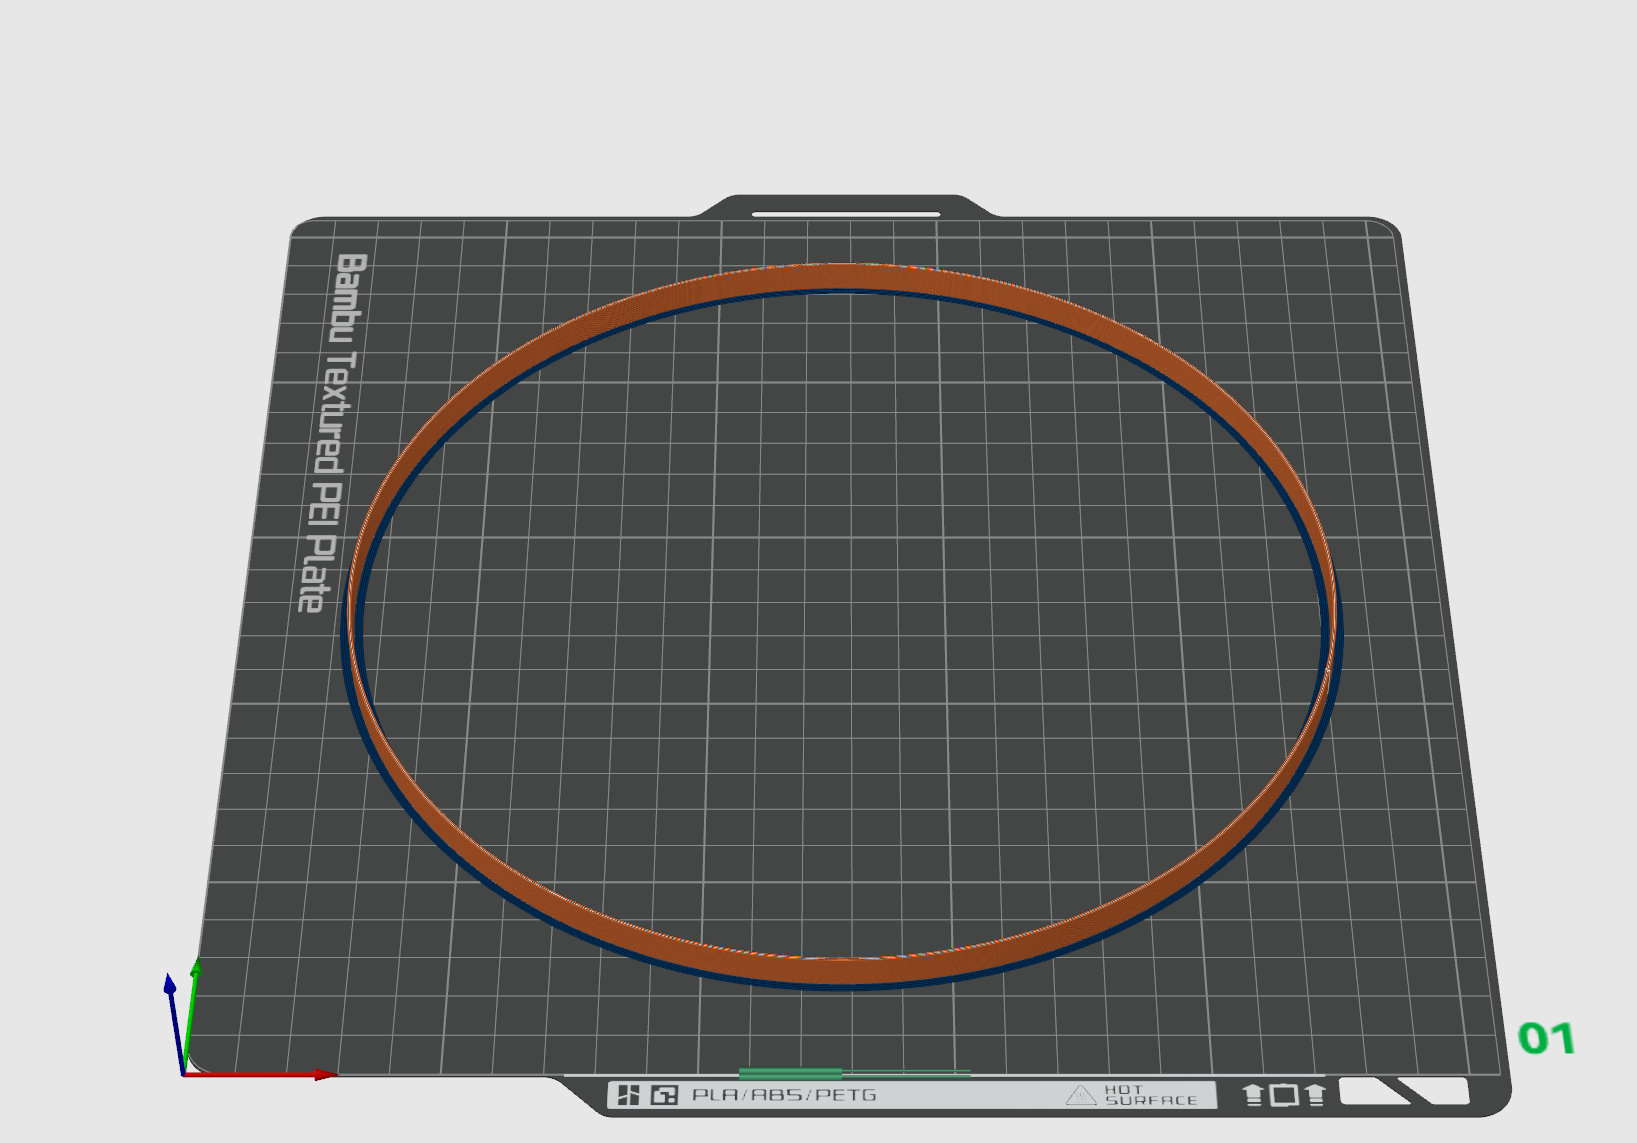Screen dimensions: 1637x1143
Task: Click the blue Z axis arrow
Action: point(175,1024)
